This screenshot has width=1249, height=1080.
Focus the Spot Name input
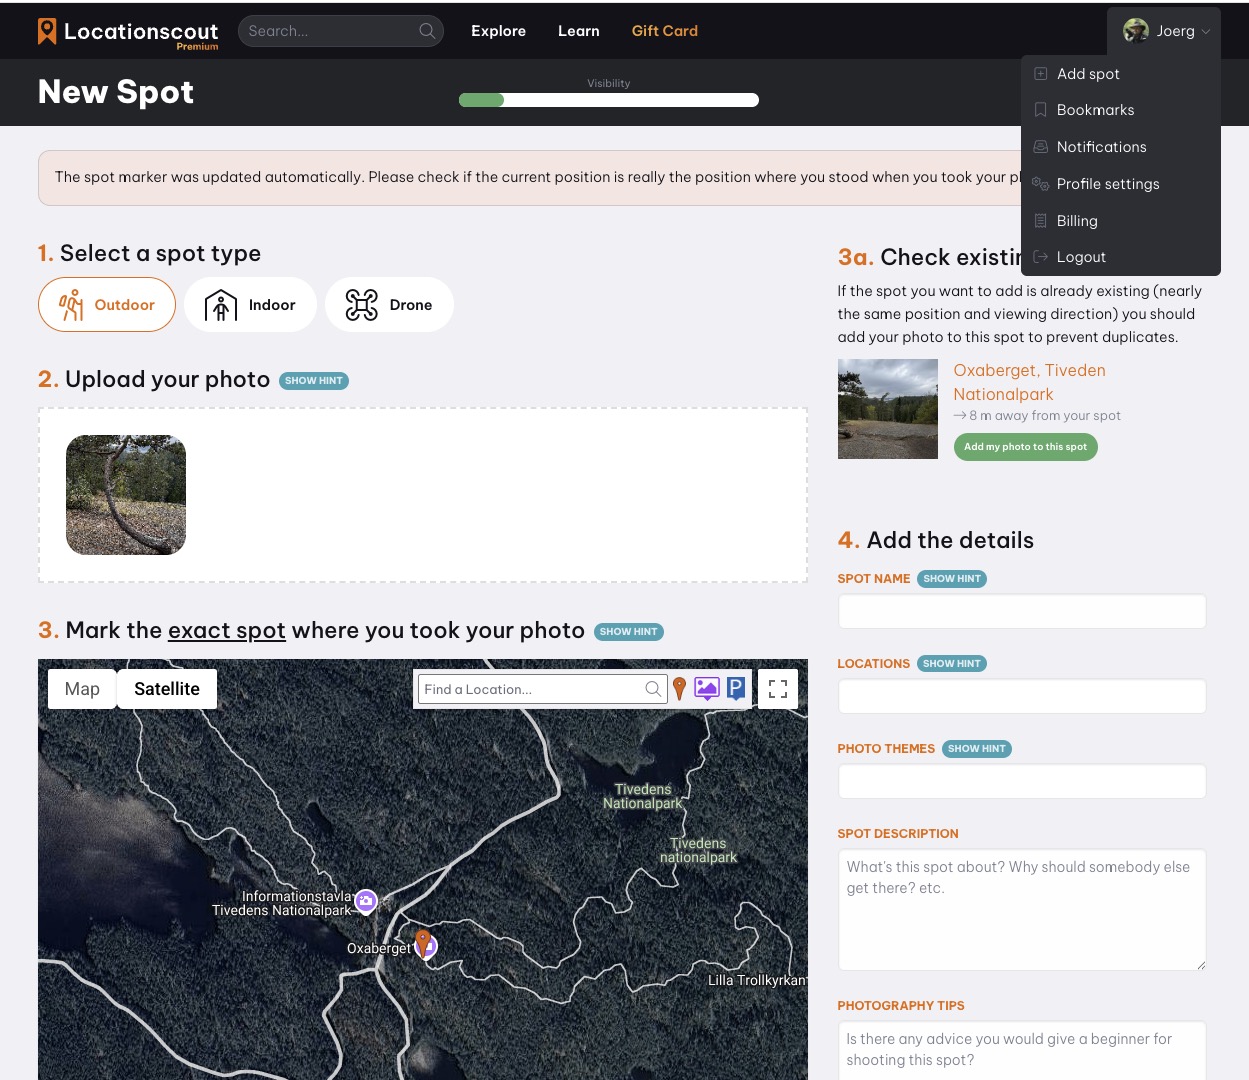[x=1022, y=612]
